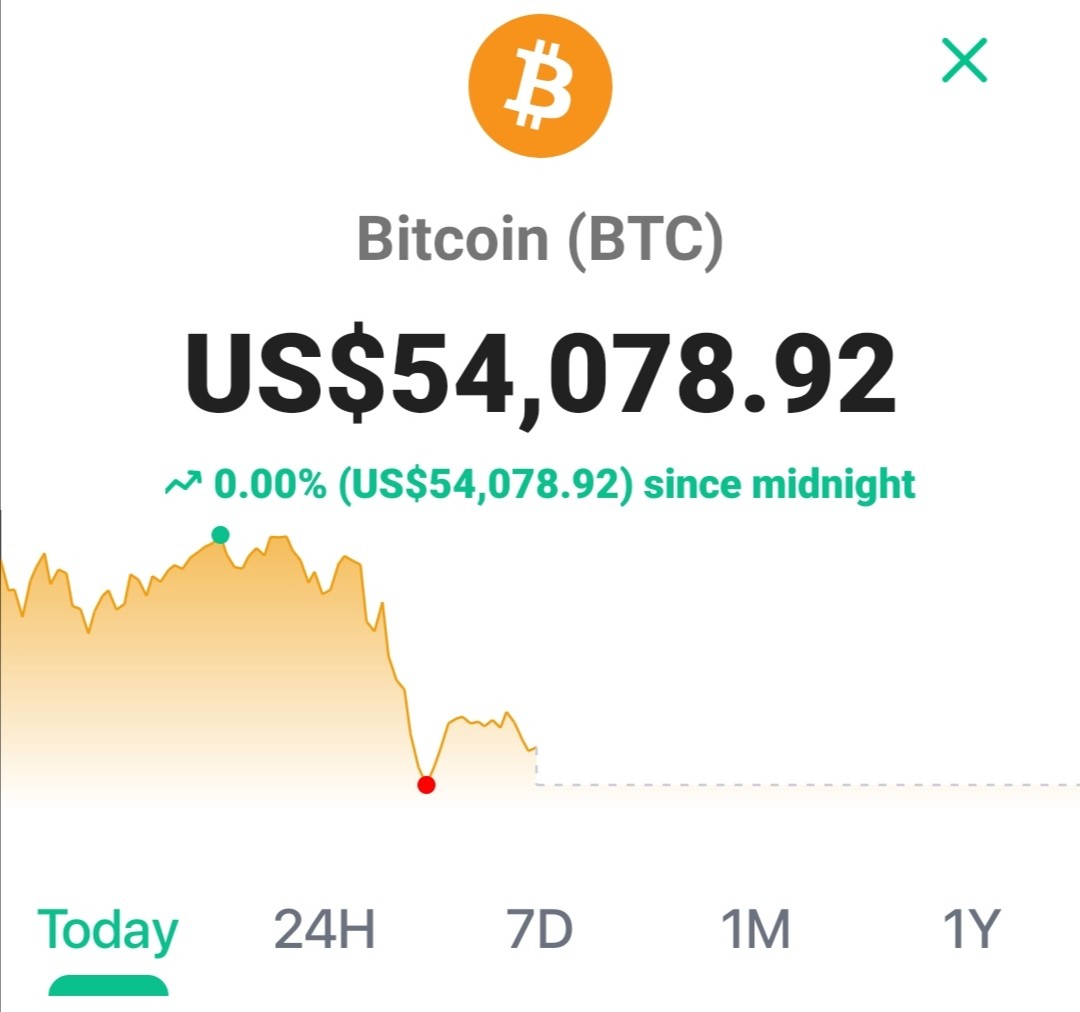Screen dimensions: 1080x1012
Task: Select the red daily low dot
Action: tap(426, 785)
